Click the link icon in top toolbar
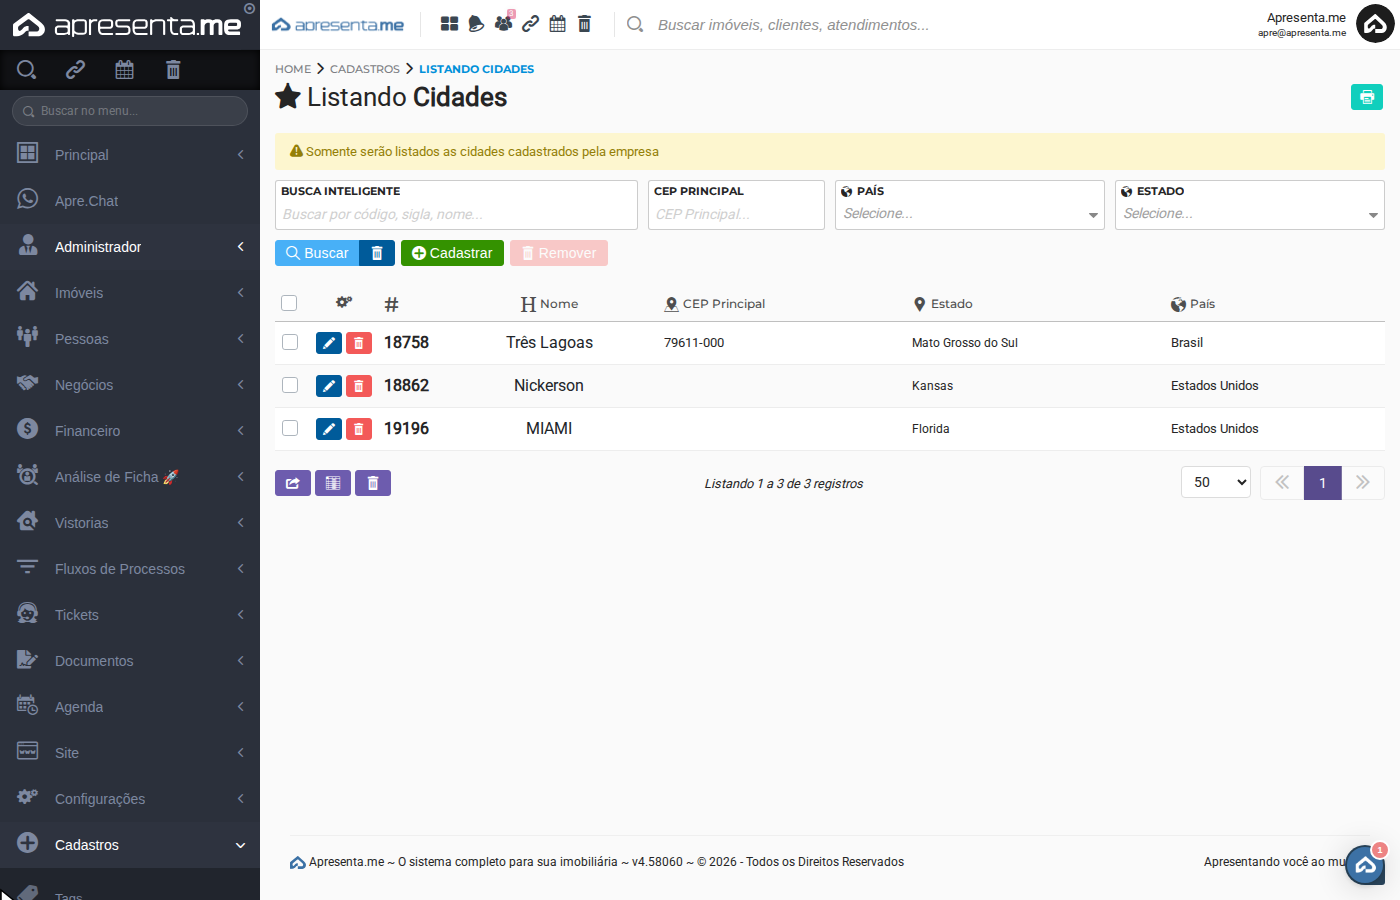This screenshot has width=1400, height=900. (x=531, y=24)
